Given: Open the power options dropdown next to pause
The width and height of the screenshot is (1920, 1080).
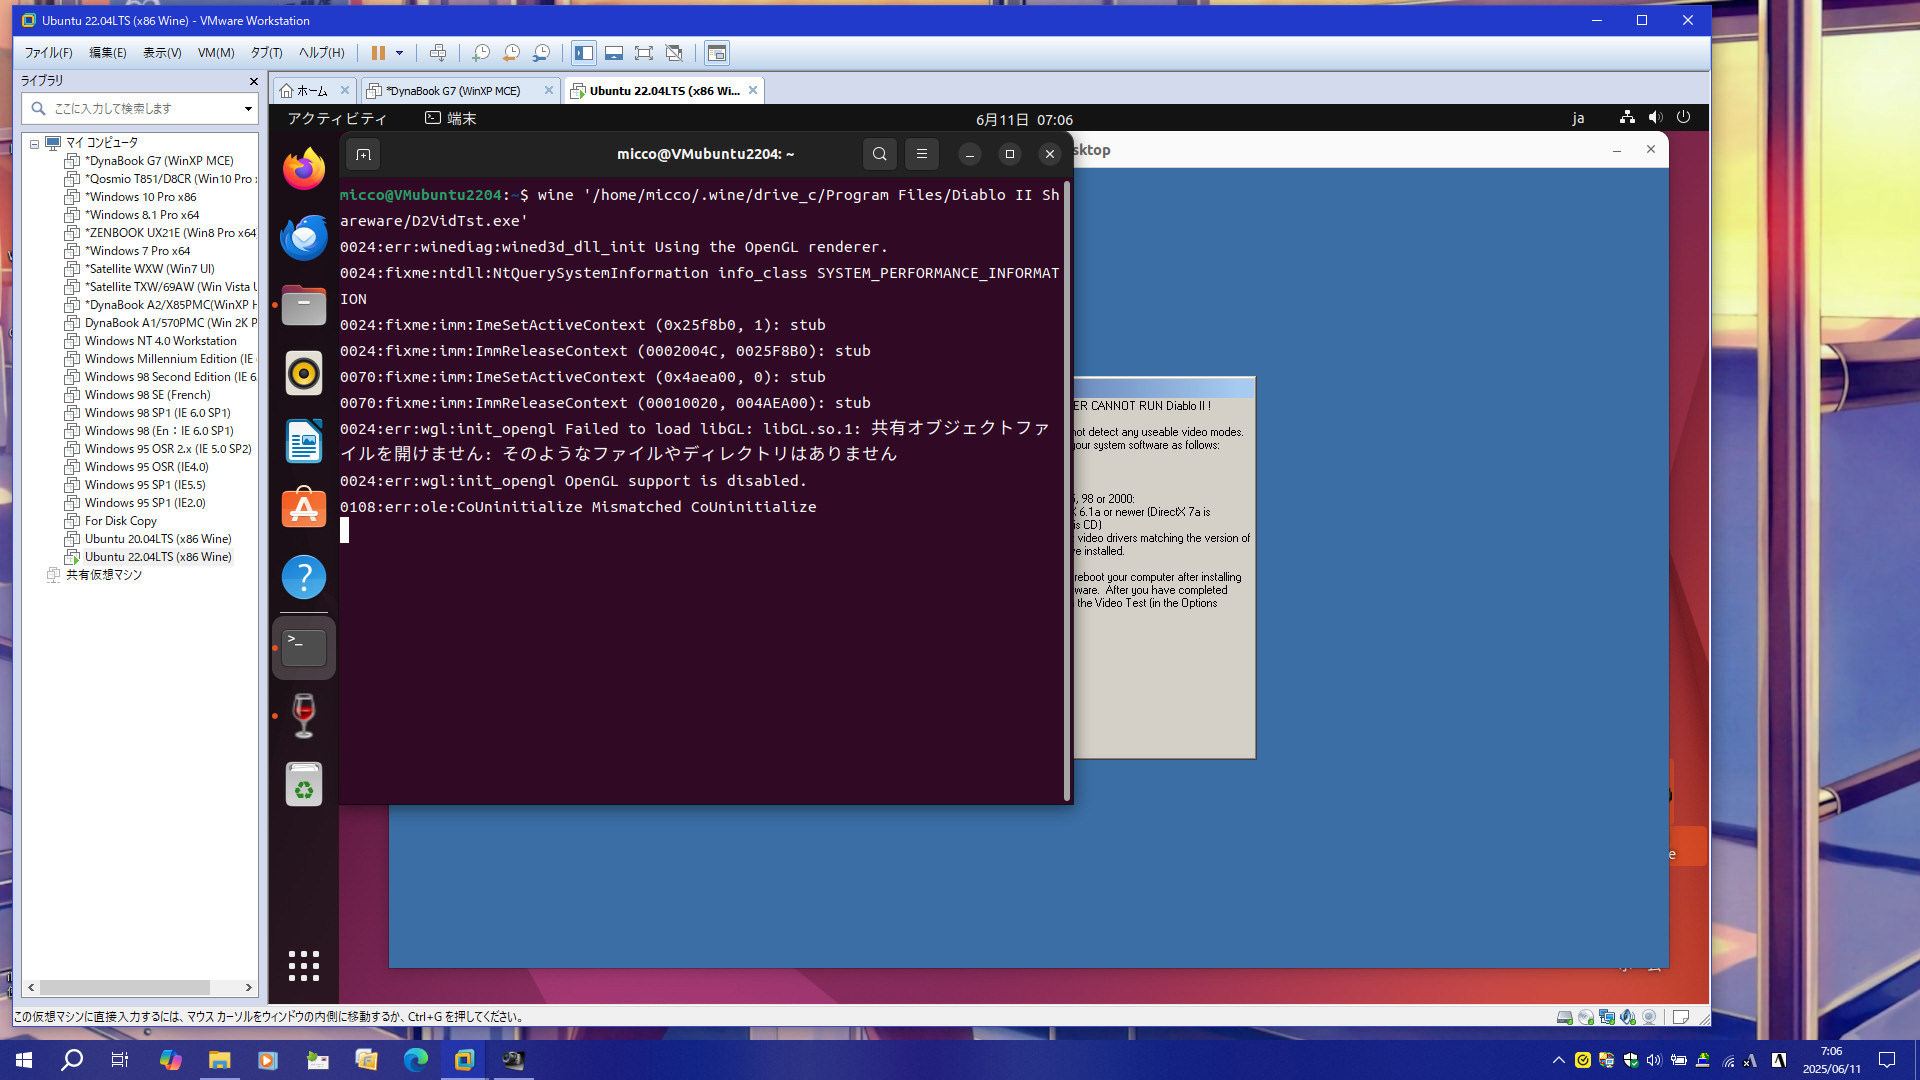Looking at the screenshot, I should (399, 53).
